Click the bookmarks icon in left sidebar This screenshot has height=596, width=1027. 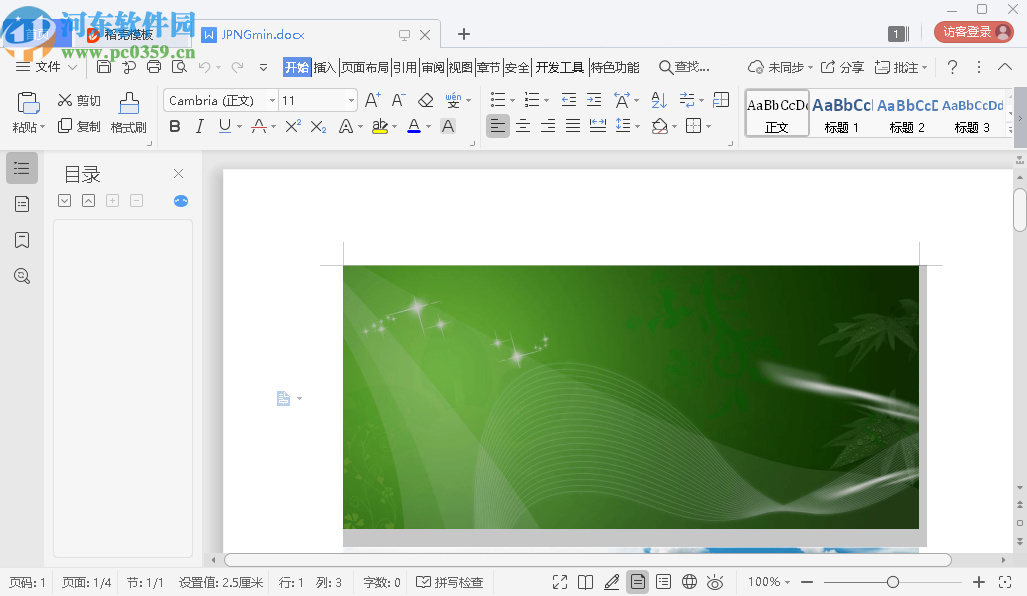pos(22,240)
